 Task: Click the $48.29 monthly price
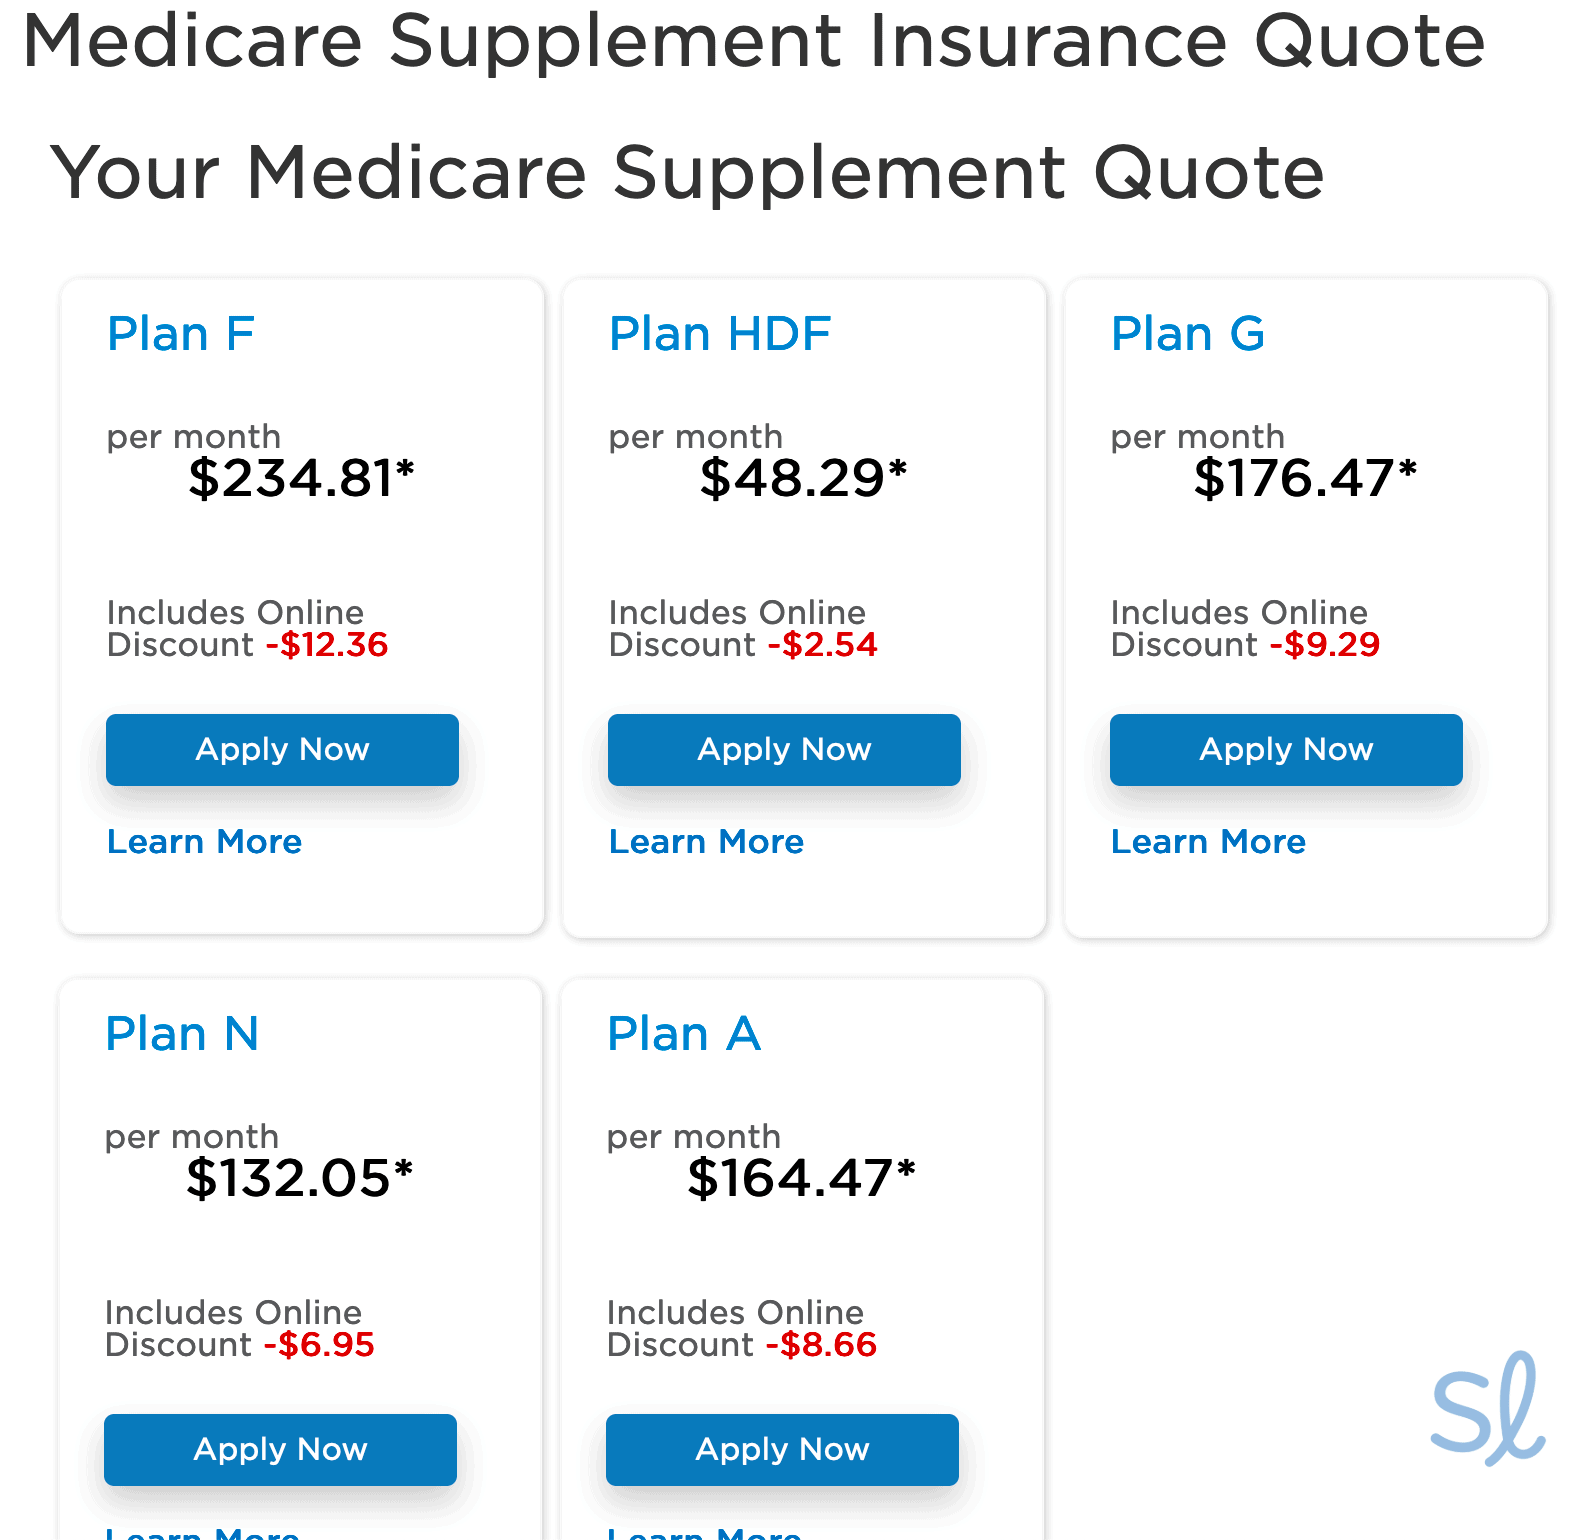click(x=803, y=478)
